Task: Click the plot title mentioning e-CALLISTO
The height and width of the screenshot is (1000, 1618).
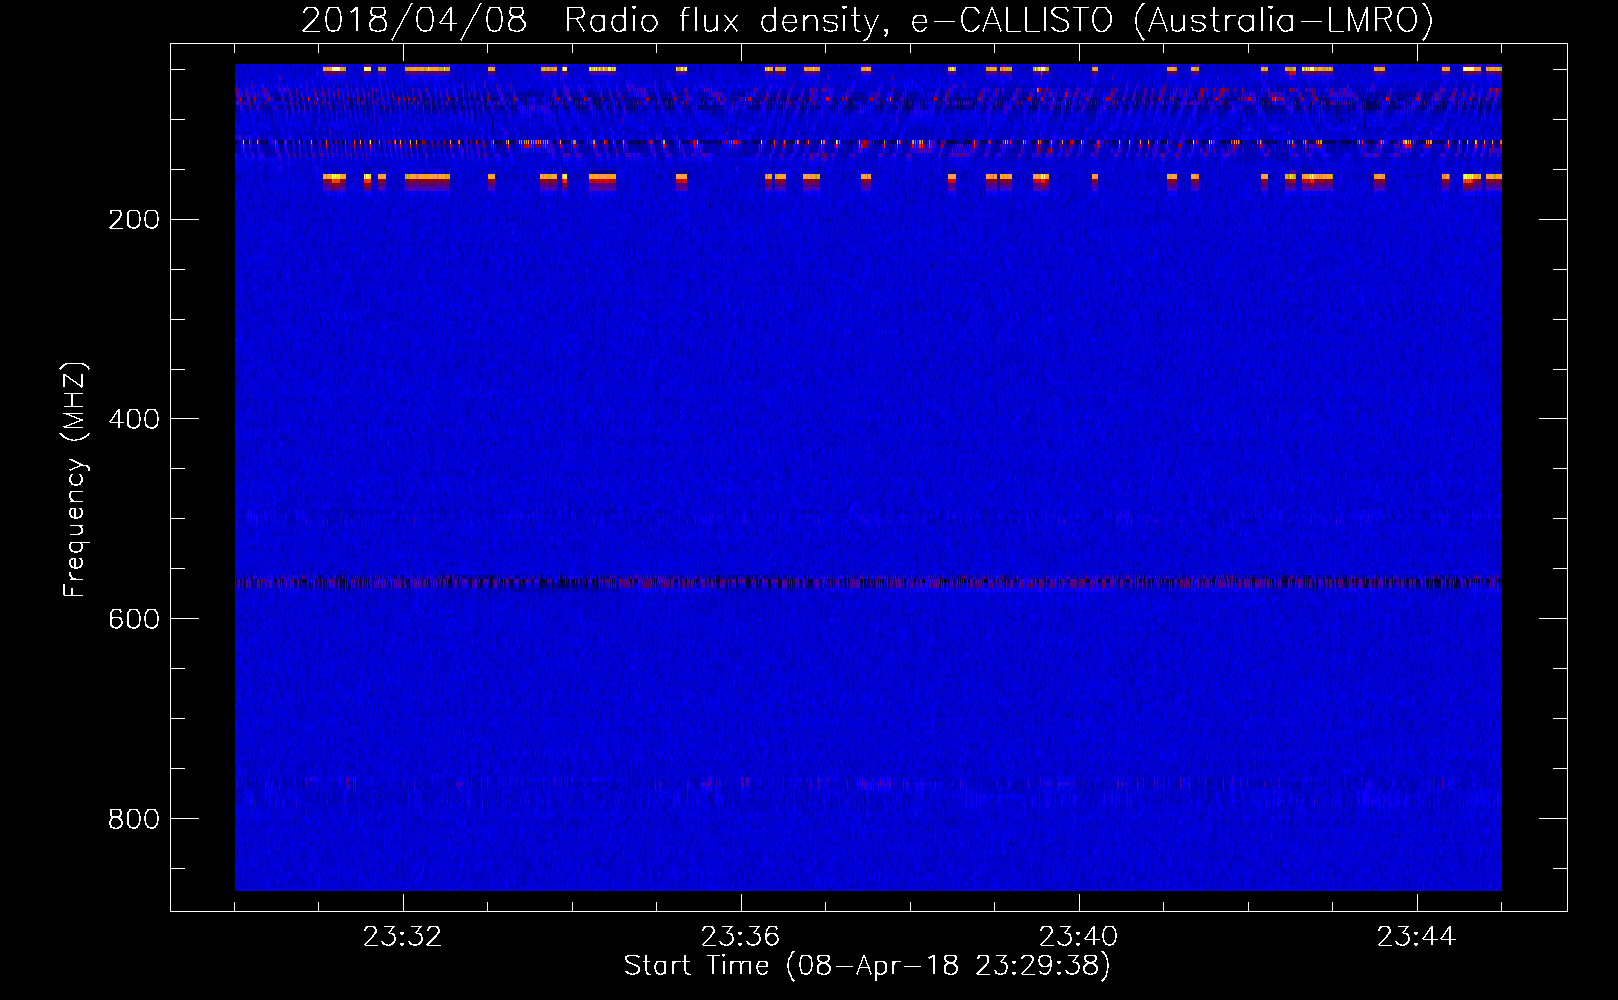Action: (867, 21)
